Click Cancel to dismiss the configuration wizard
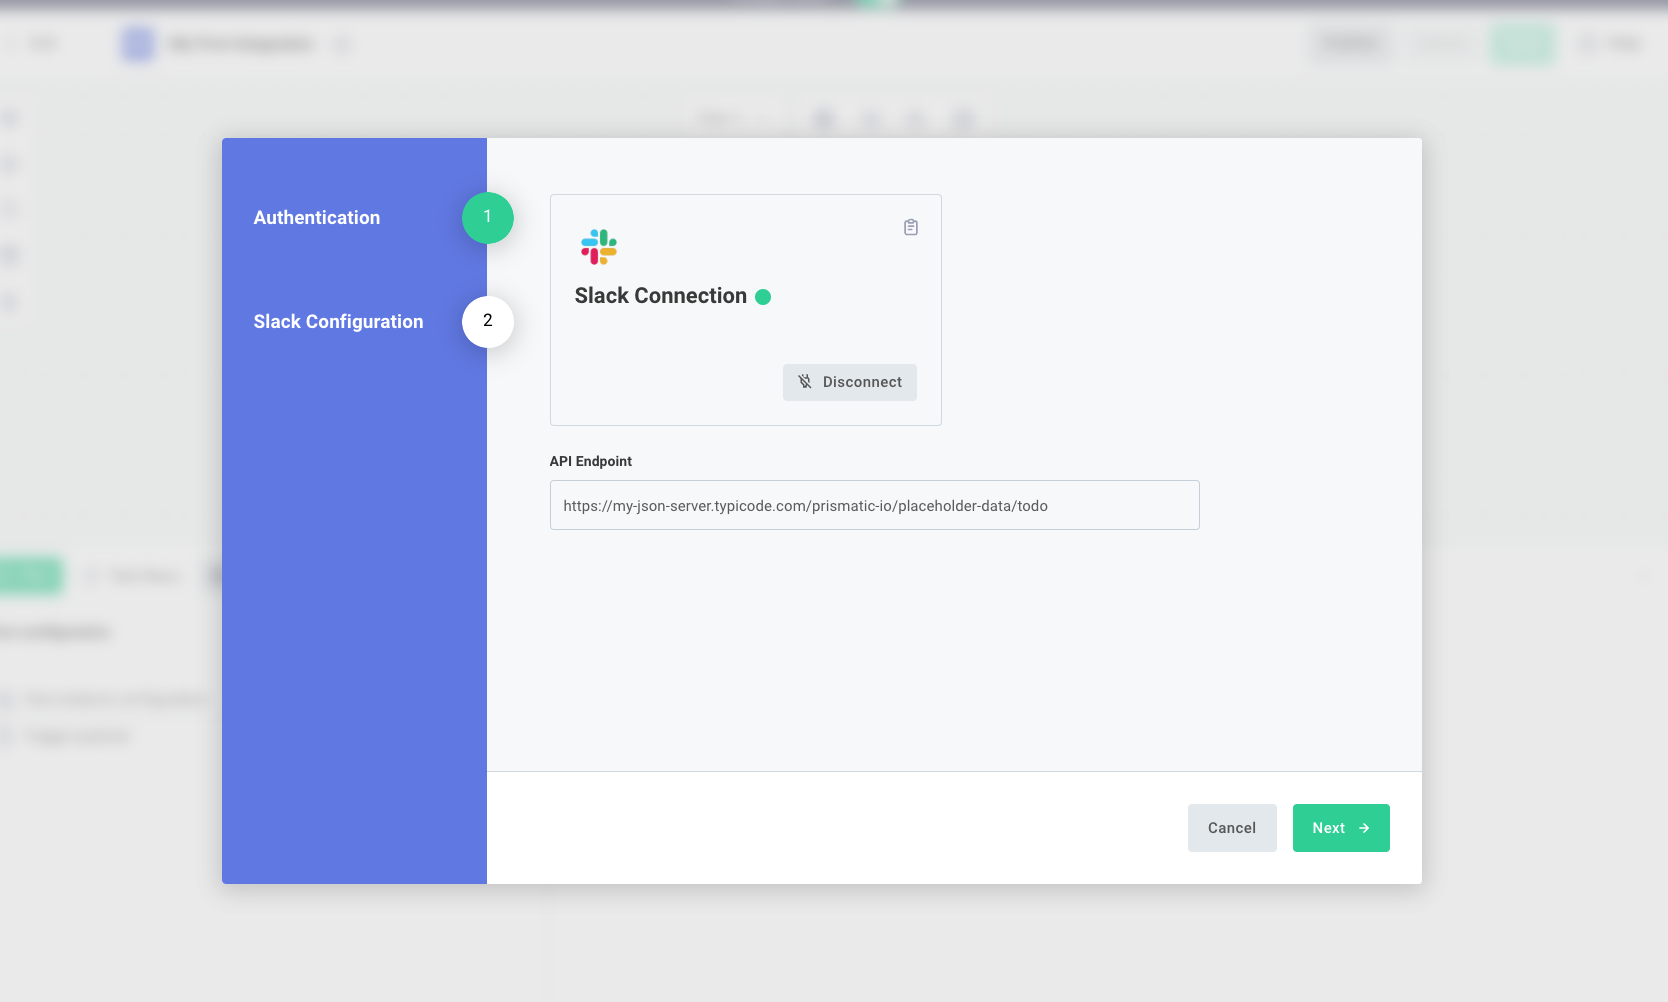The height and width of the screenshot is (1002, 1668). coord(1231,828)
